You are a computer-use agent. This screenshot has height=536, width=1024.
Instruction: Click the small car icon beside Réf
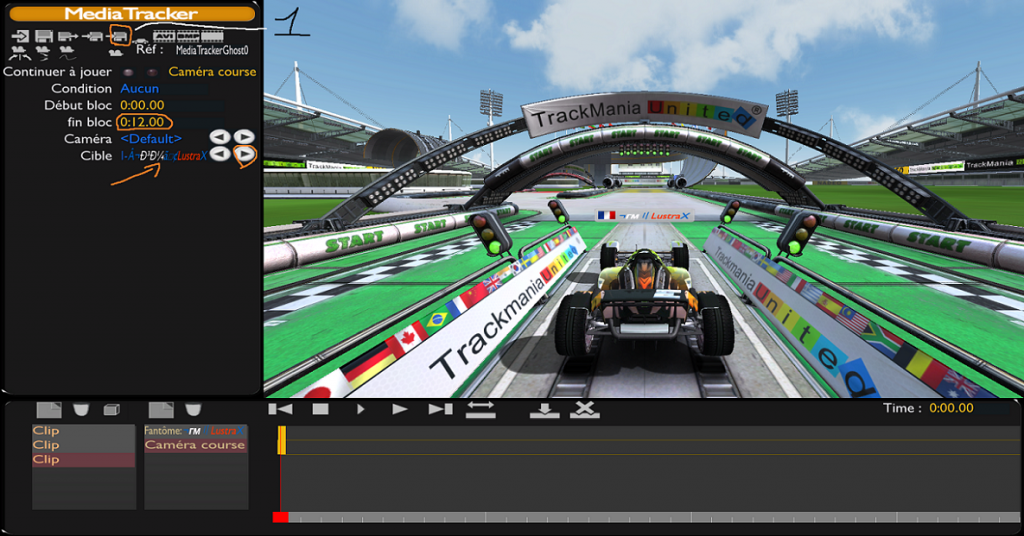click(140, 40)
